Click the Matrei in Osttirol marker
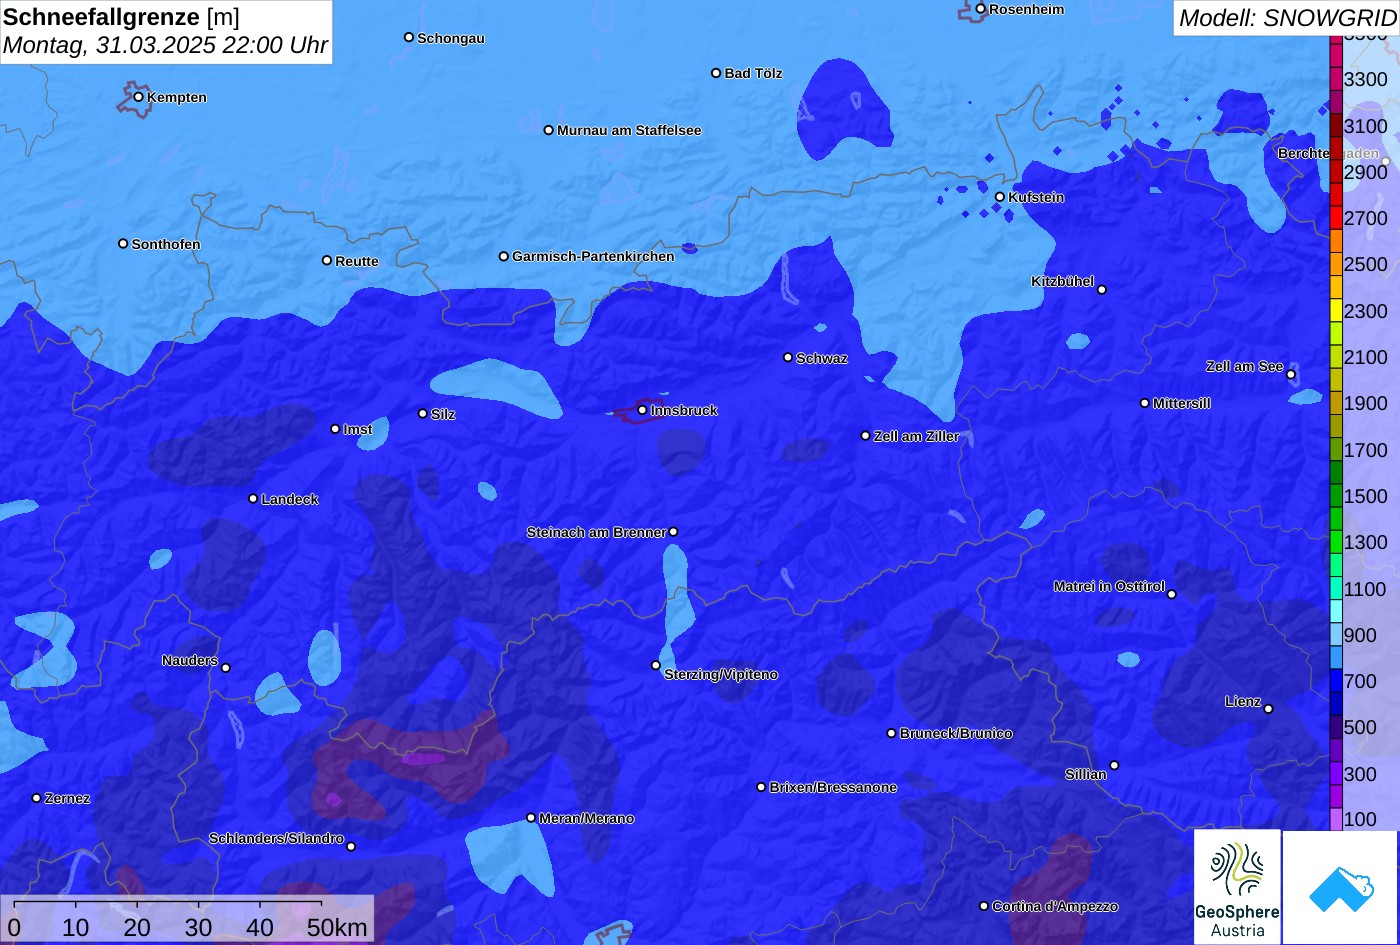1400x945 pixels. click(1171, 594)
